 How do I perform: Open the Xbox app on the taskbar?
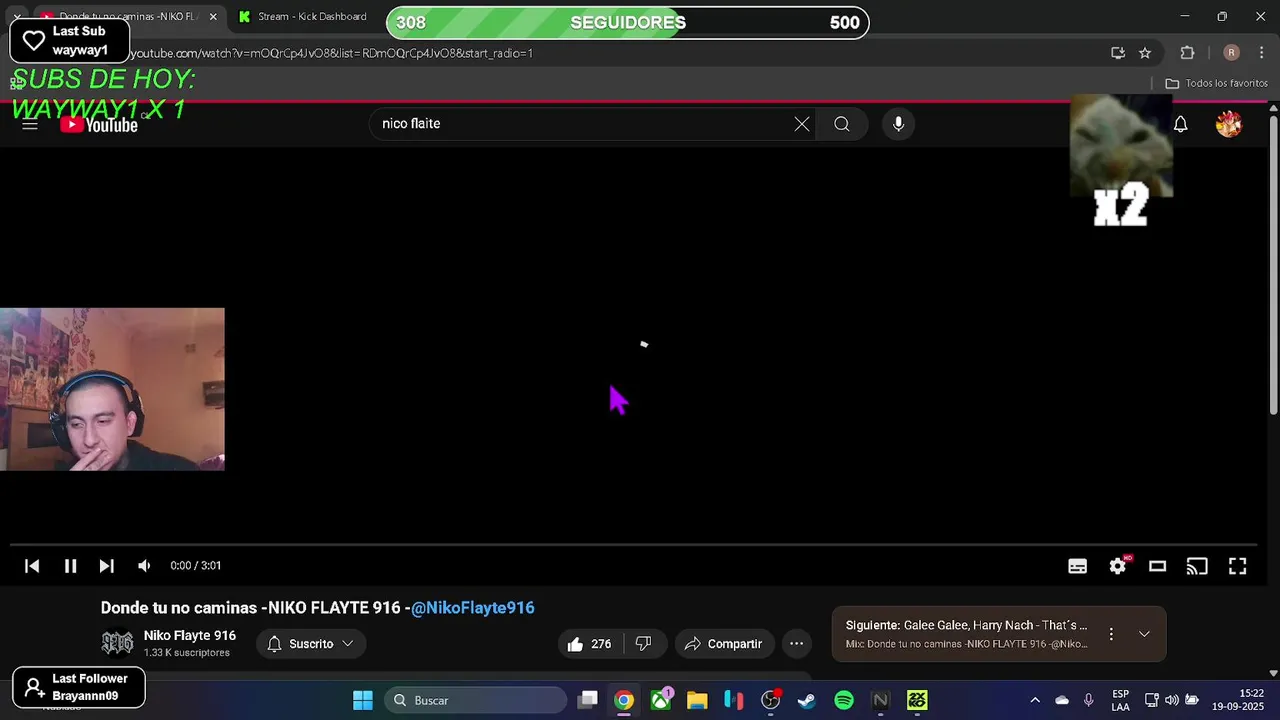coord(661,700)
